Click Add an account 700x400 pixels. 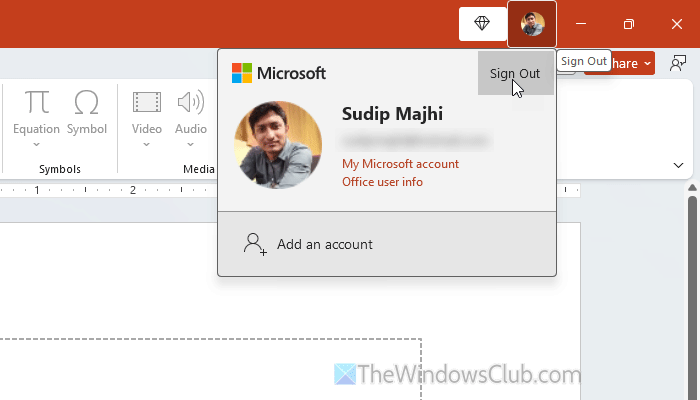[x=387, y=244]
